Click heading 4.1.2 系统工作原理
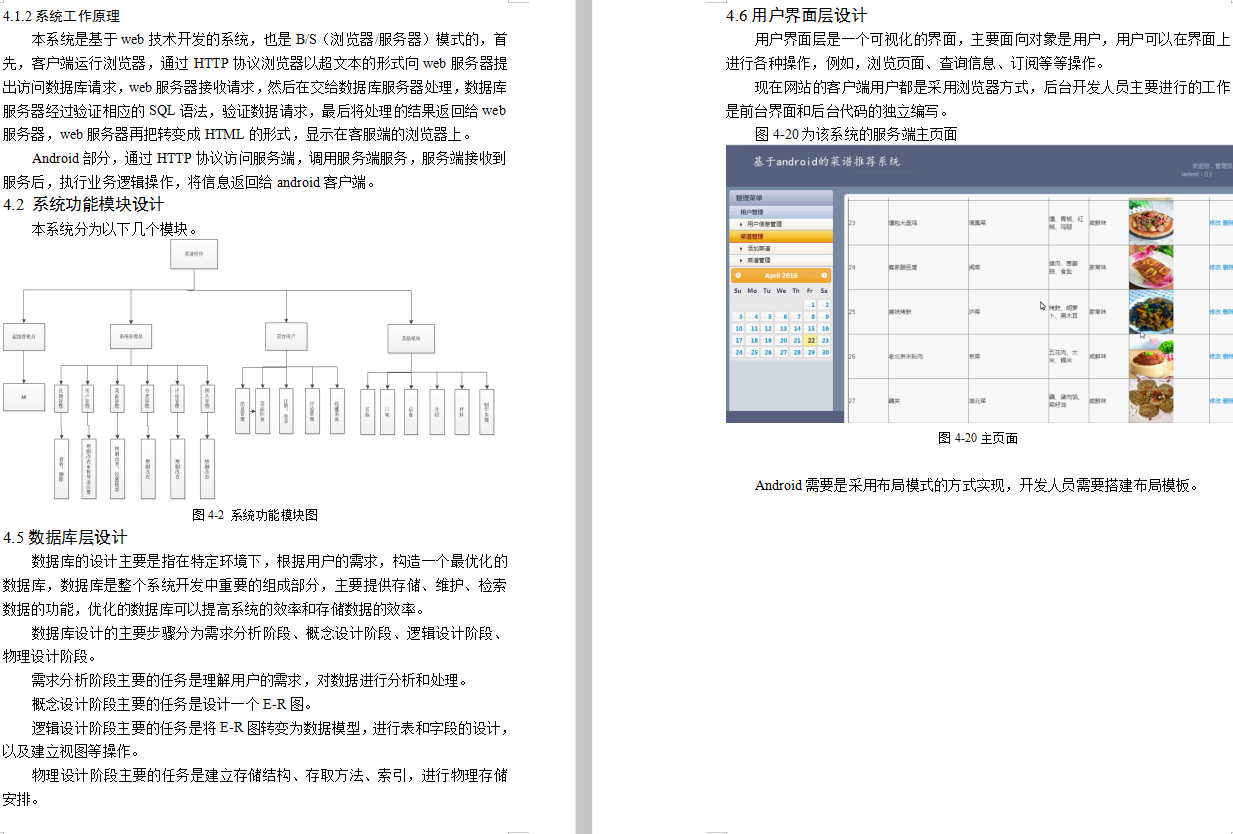 (x=62, y=16)
